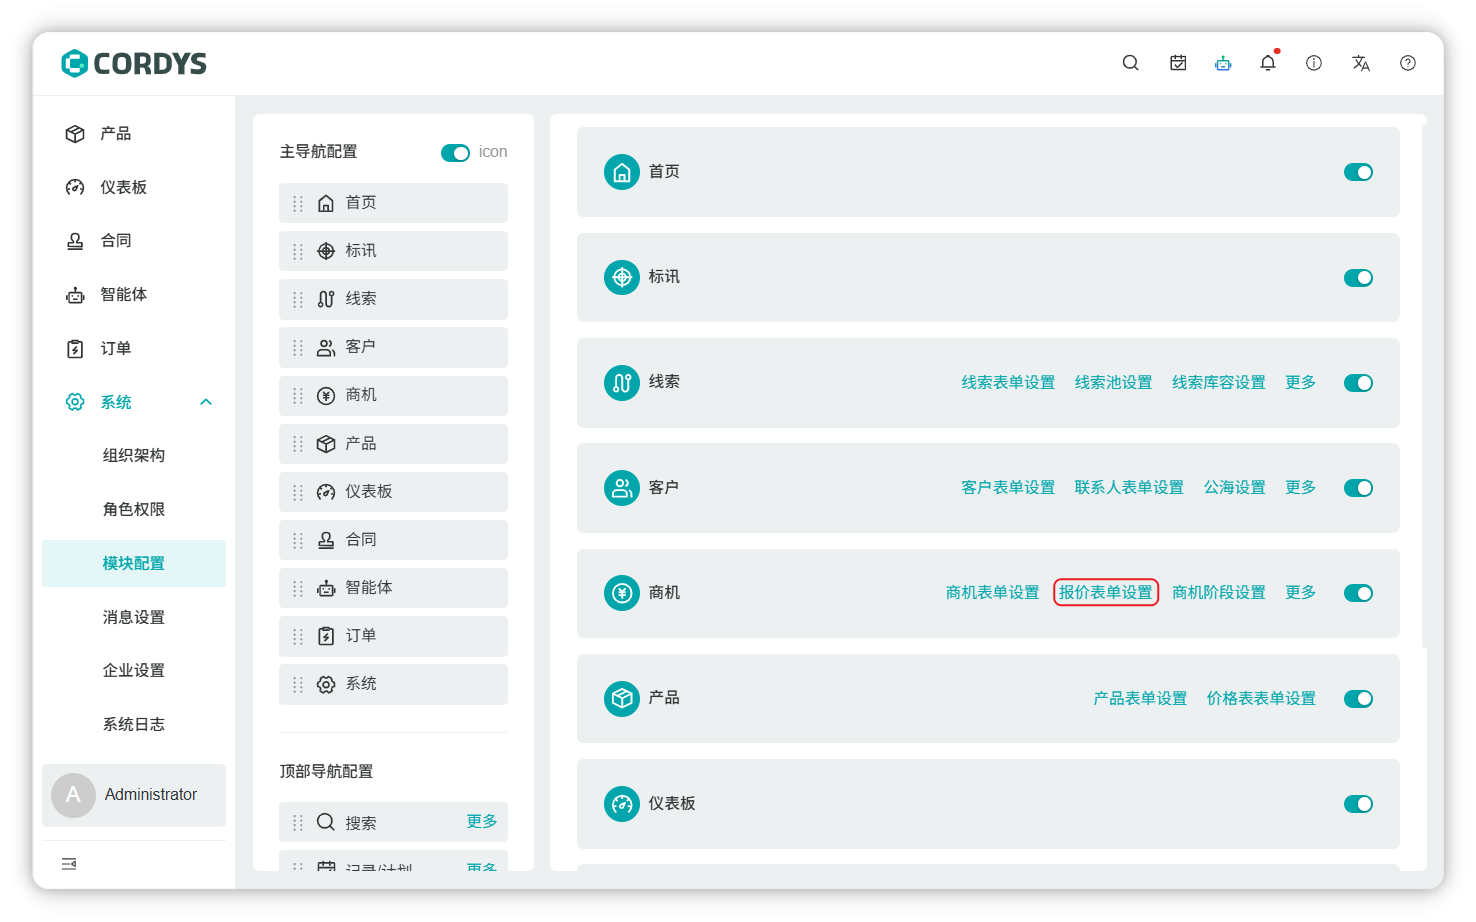Open 更多 options in 客户 row

pyautogui.click(x=1300, y=487)
